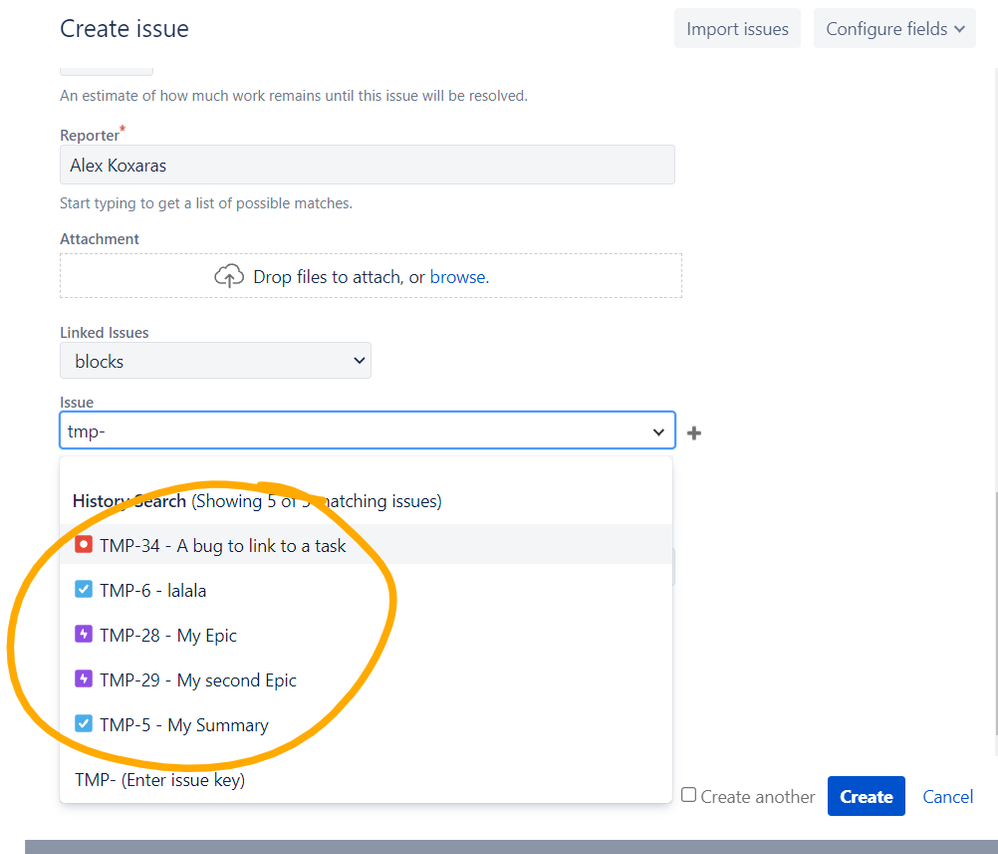Pick TMP-5 - My Summary

[366, 724]
